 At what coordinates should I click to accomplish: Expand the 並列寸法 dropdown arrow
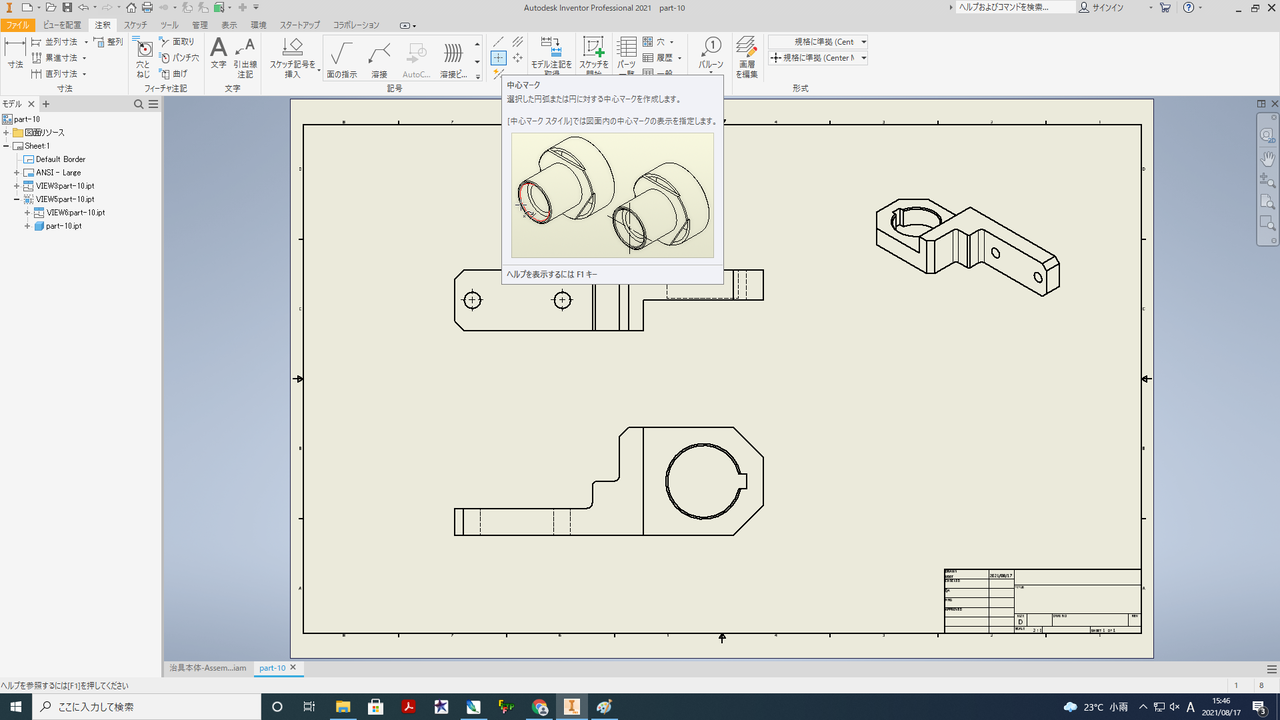tap(86, 42)
